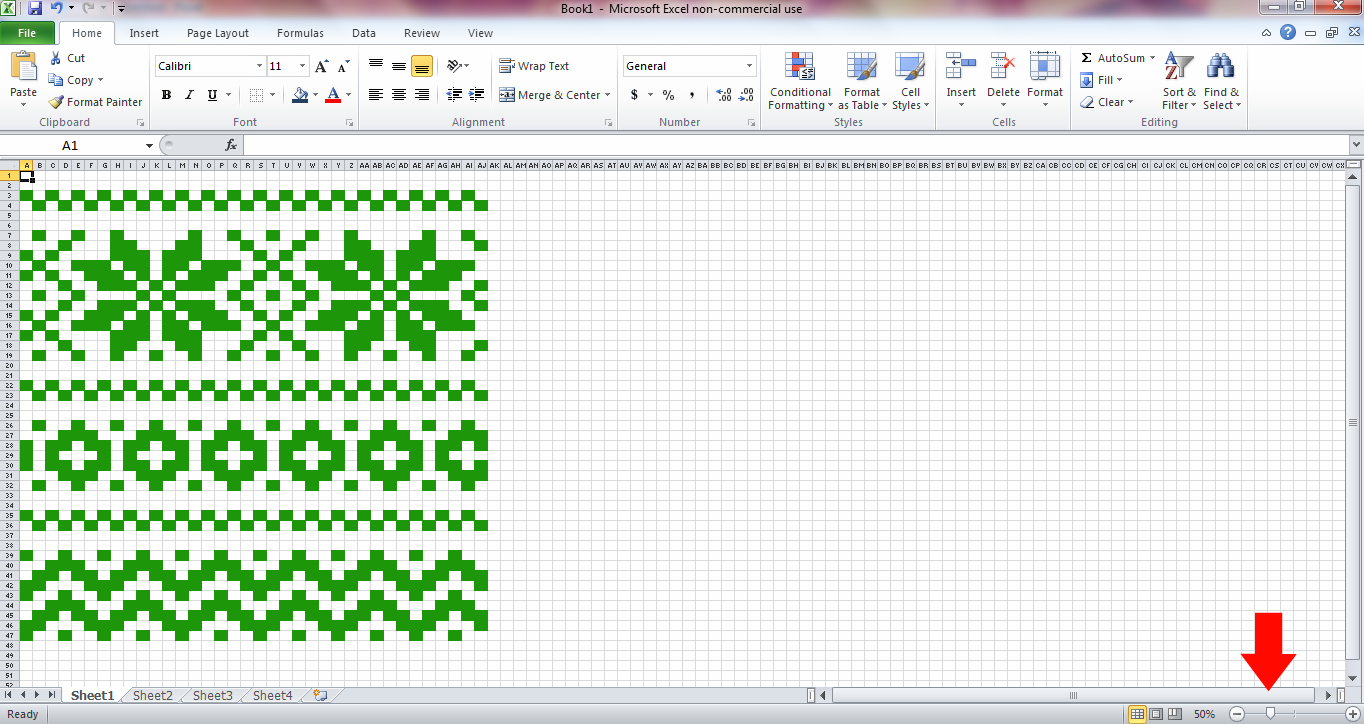1364x724 pixels.
Task: Click the Insert Worksheet button after Sheet4
Action: click(x=318, y=695)
